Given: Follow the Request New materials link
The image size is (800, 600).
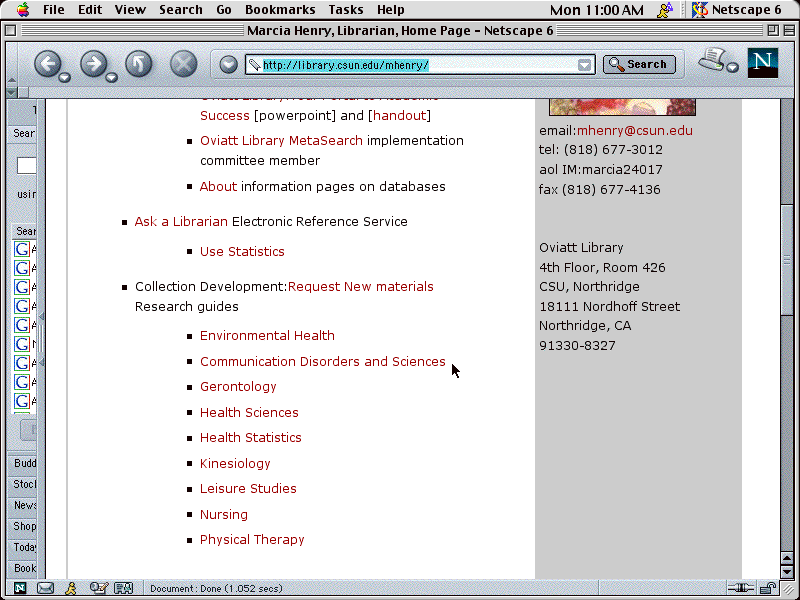Looking at the screenshot, I should tap(361, 287).
